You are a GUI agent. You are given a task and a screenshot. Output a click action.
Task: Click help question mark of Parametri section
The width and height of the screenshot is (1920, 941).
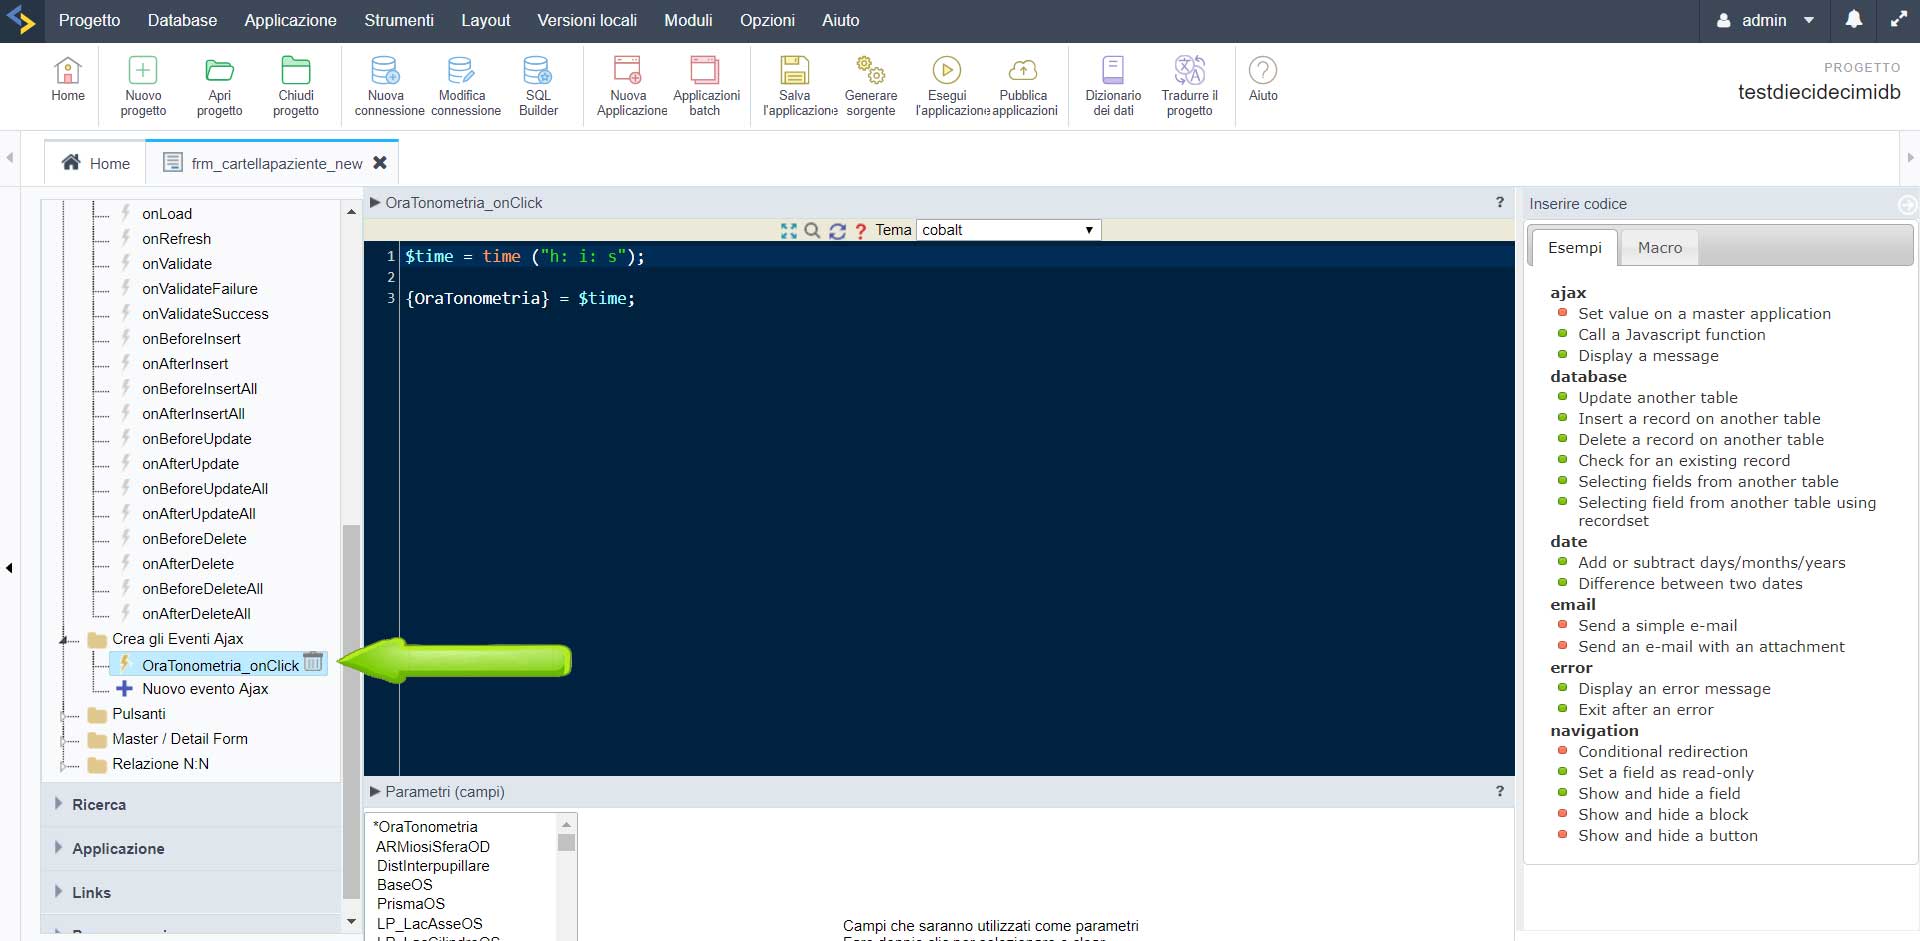(1499, 791)
